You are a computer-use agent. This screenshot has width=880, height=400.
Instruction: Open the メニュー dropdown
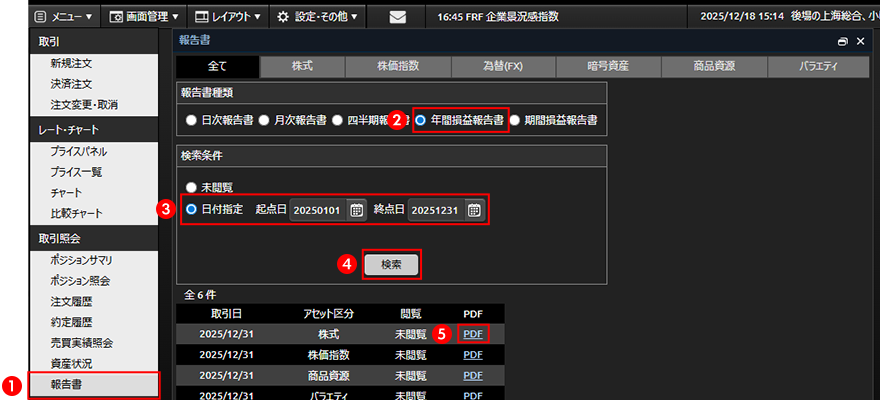64,17
